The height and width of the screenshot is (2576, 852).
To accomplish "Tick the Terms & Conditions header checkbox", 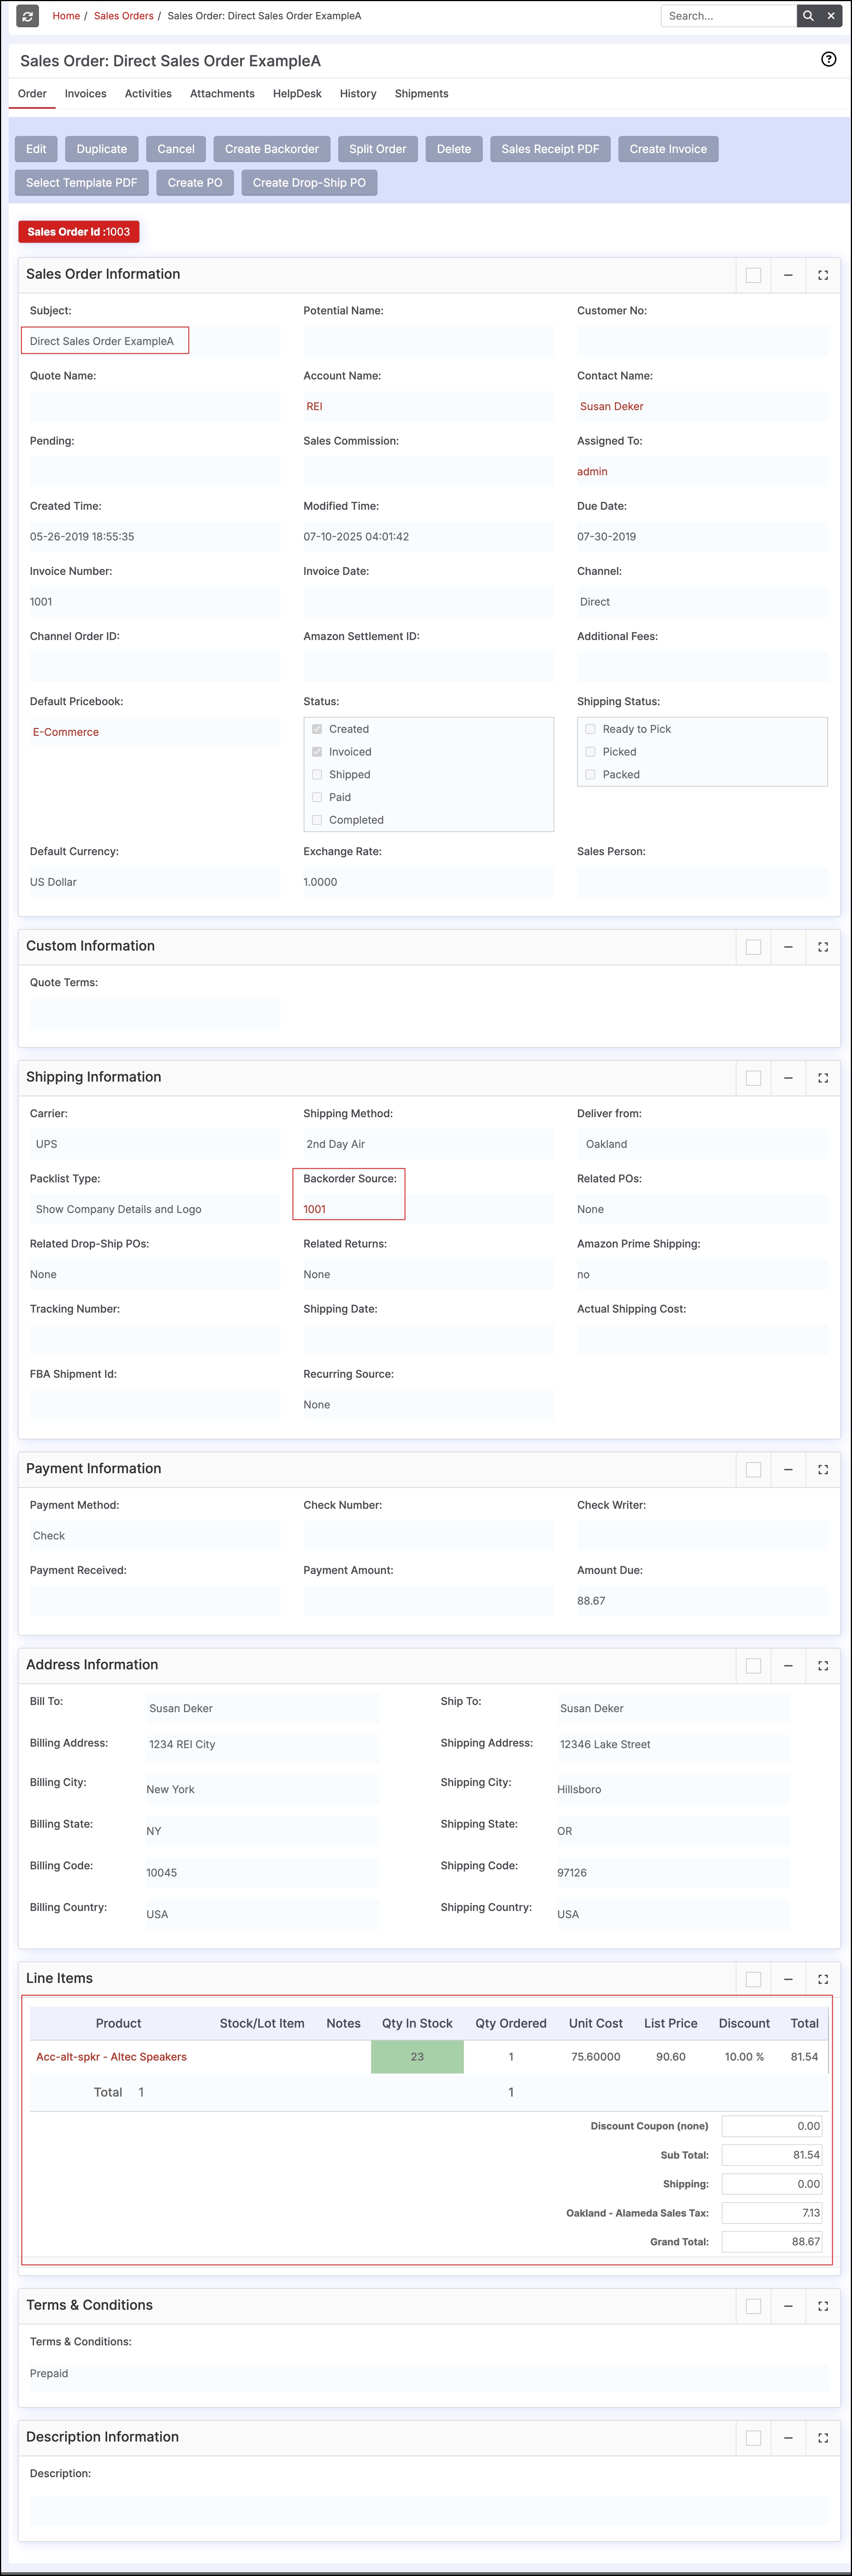I will point(754,2306).
